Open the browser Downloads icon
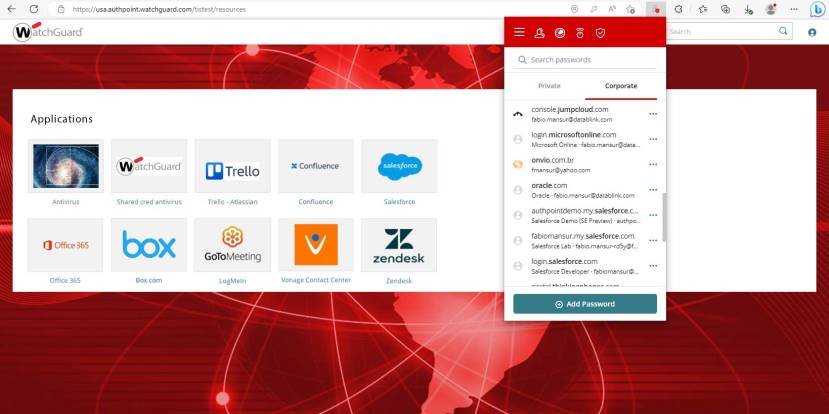Viewport: 829px width, 414px height. (748, 9)
